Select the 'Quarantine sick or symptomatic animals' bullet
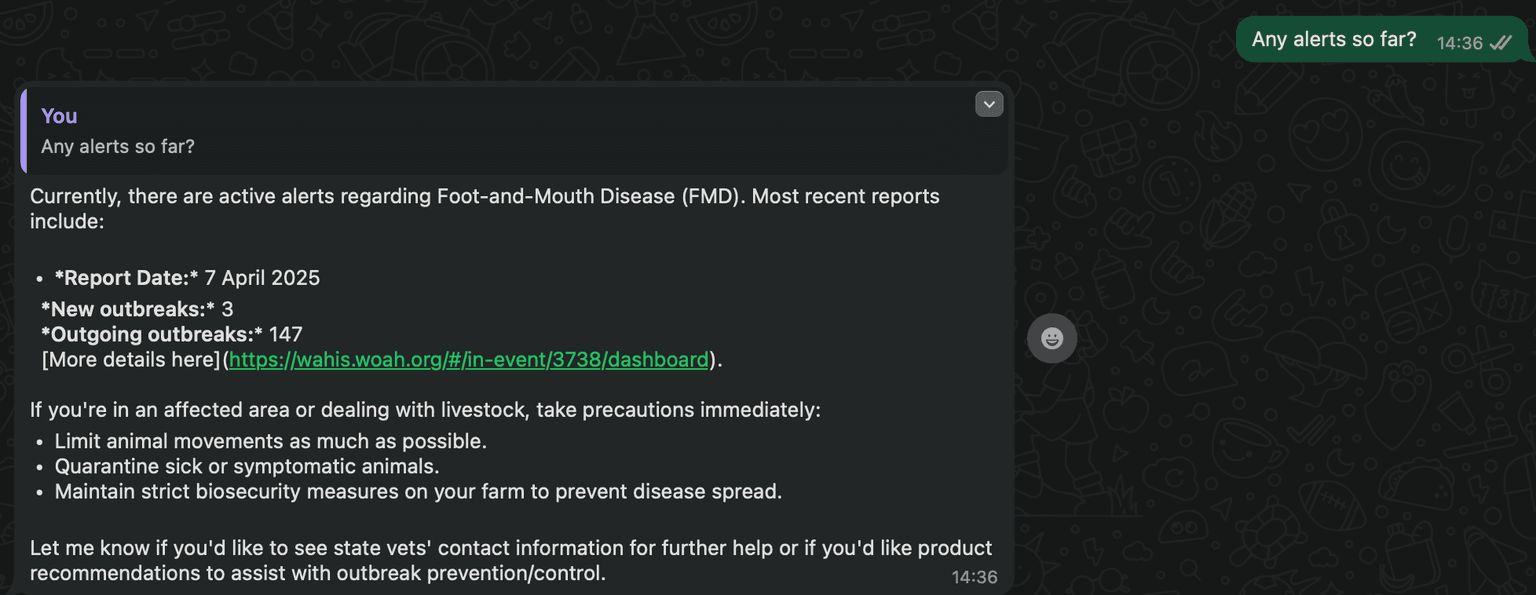 coord(247,467)
